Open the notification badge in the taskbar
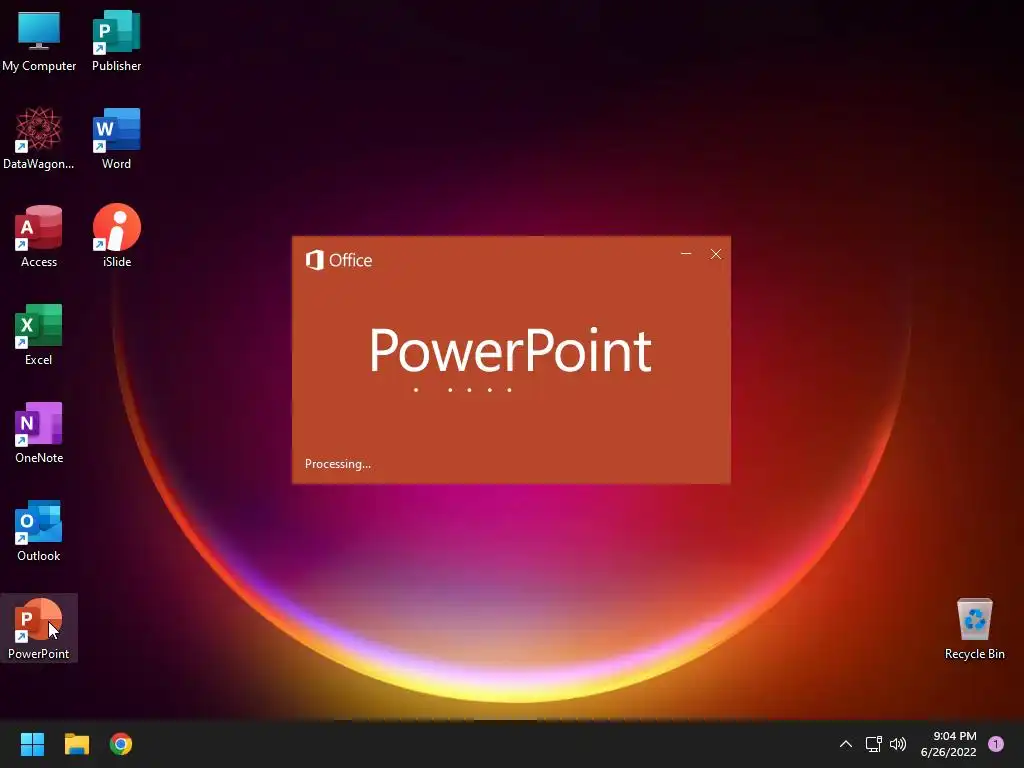Image resolution: width=1024 pixels, height=768 pixels. [x=996, y=744]
